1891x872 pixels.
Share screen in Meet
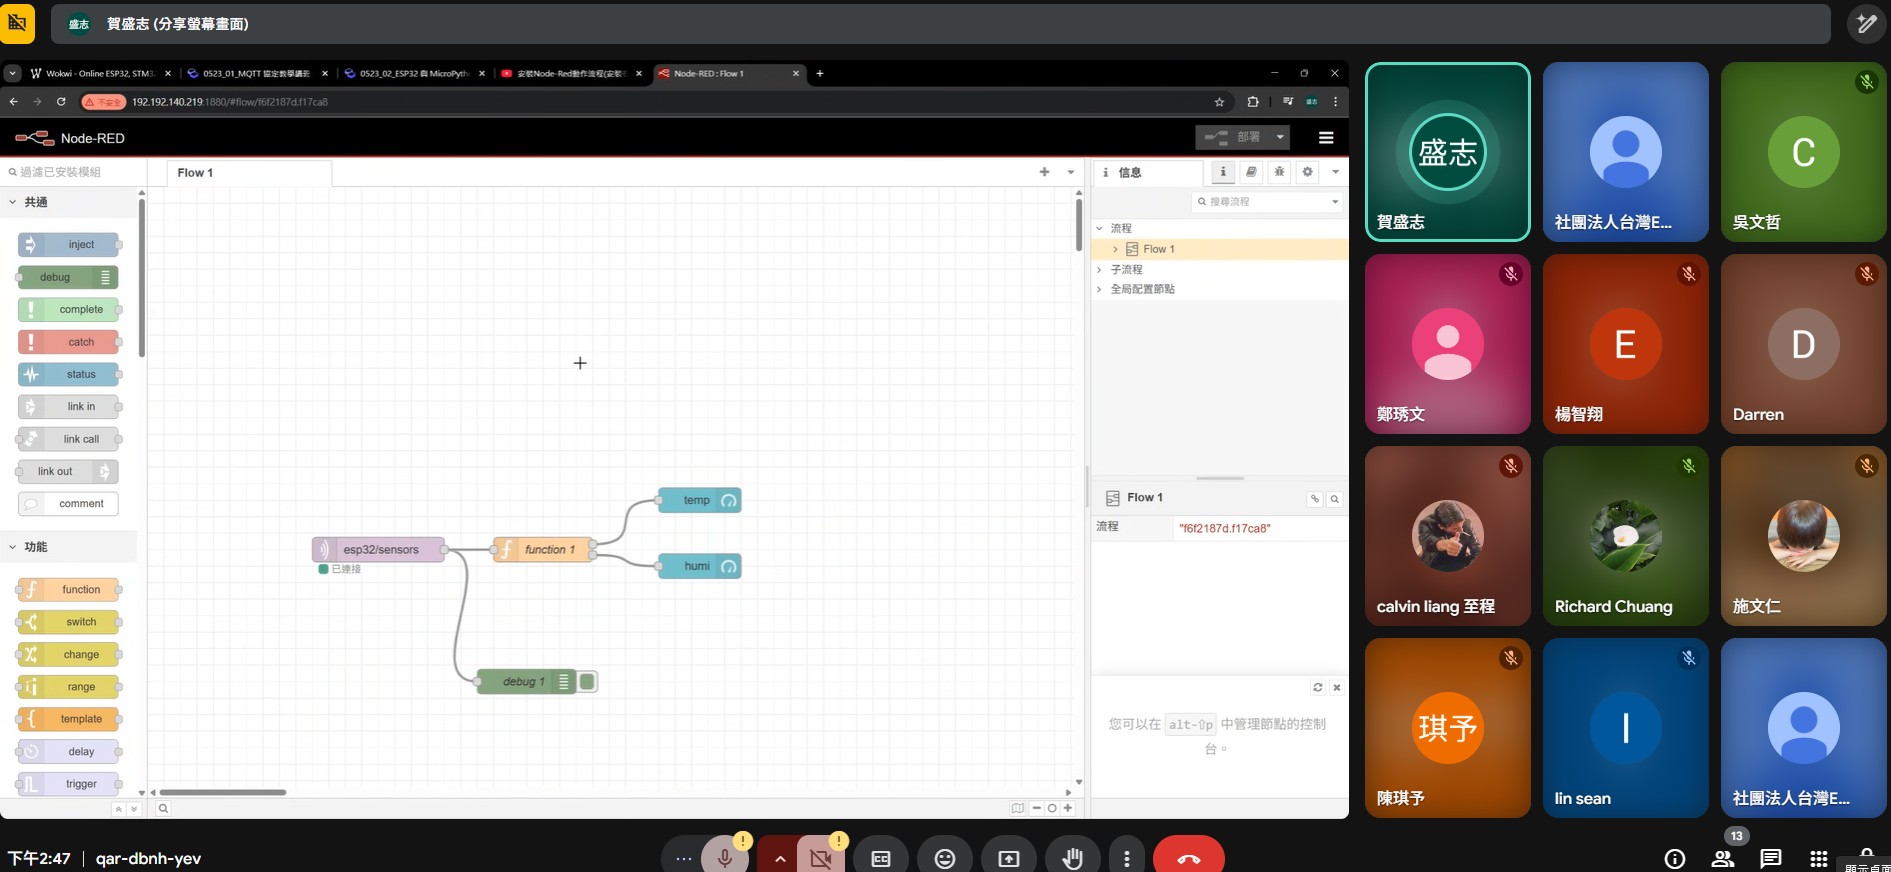tap(1009, 858)
